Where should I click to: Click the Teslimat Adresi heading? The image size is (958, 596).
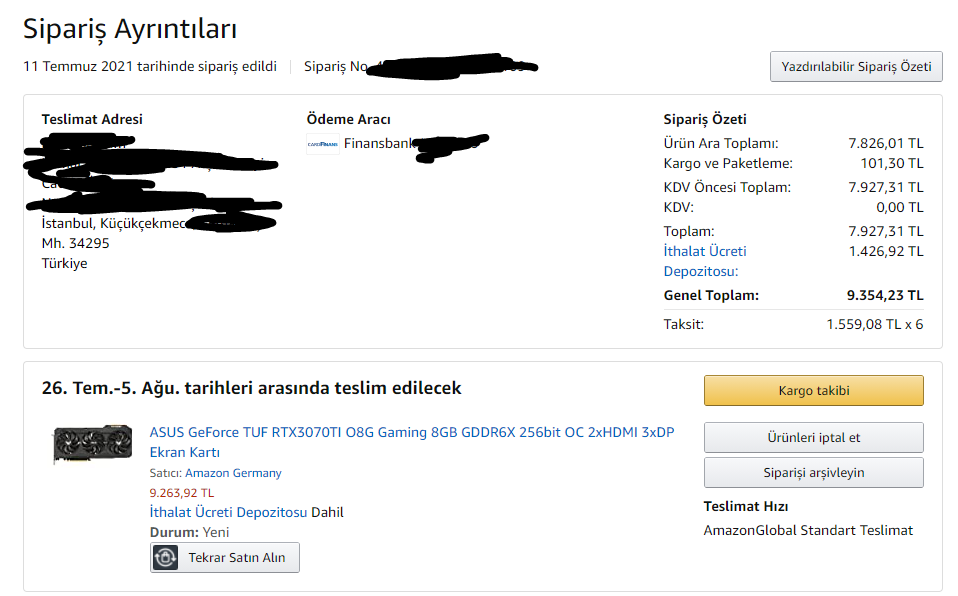92,120
